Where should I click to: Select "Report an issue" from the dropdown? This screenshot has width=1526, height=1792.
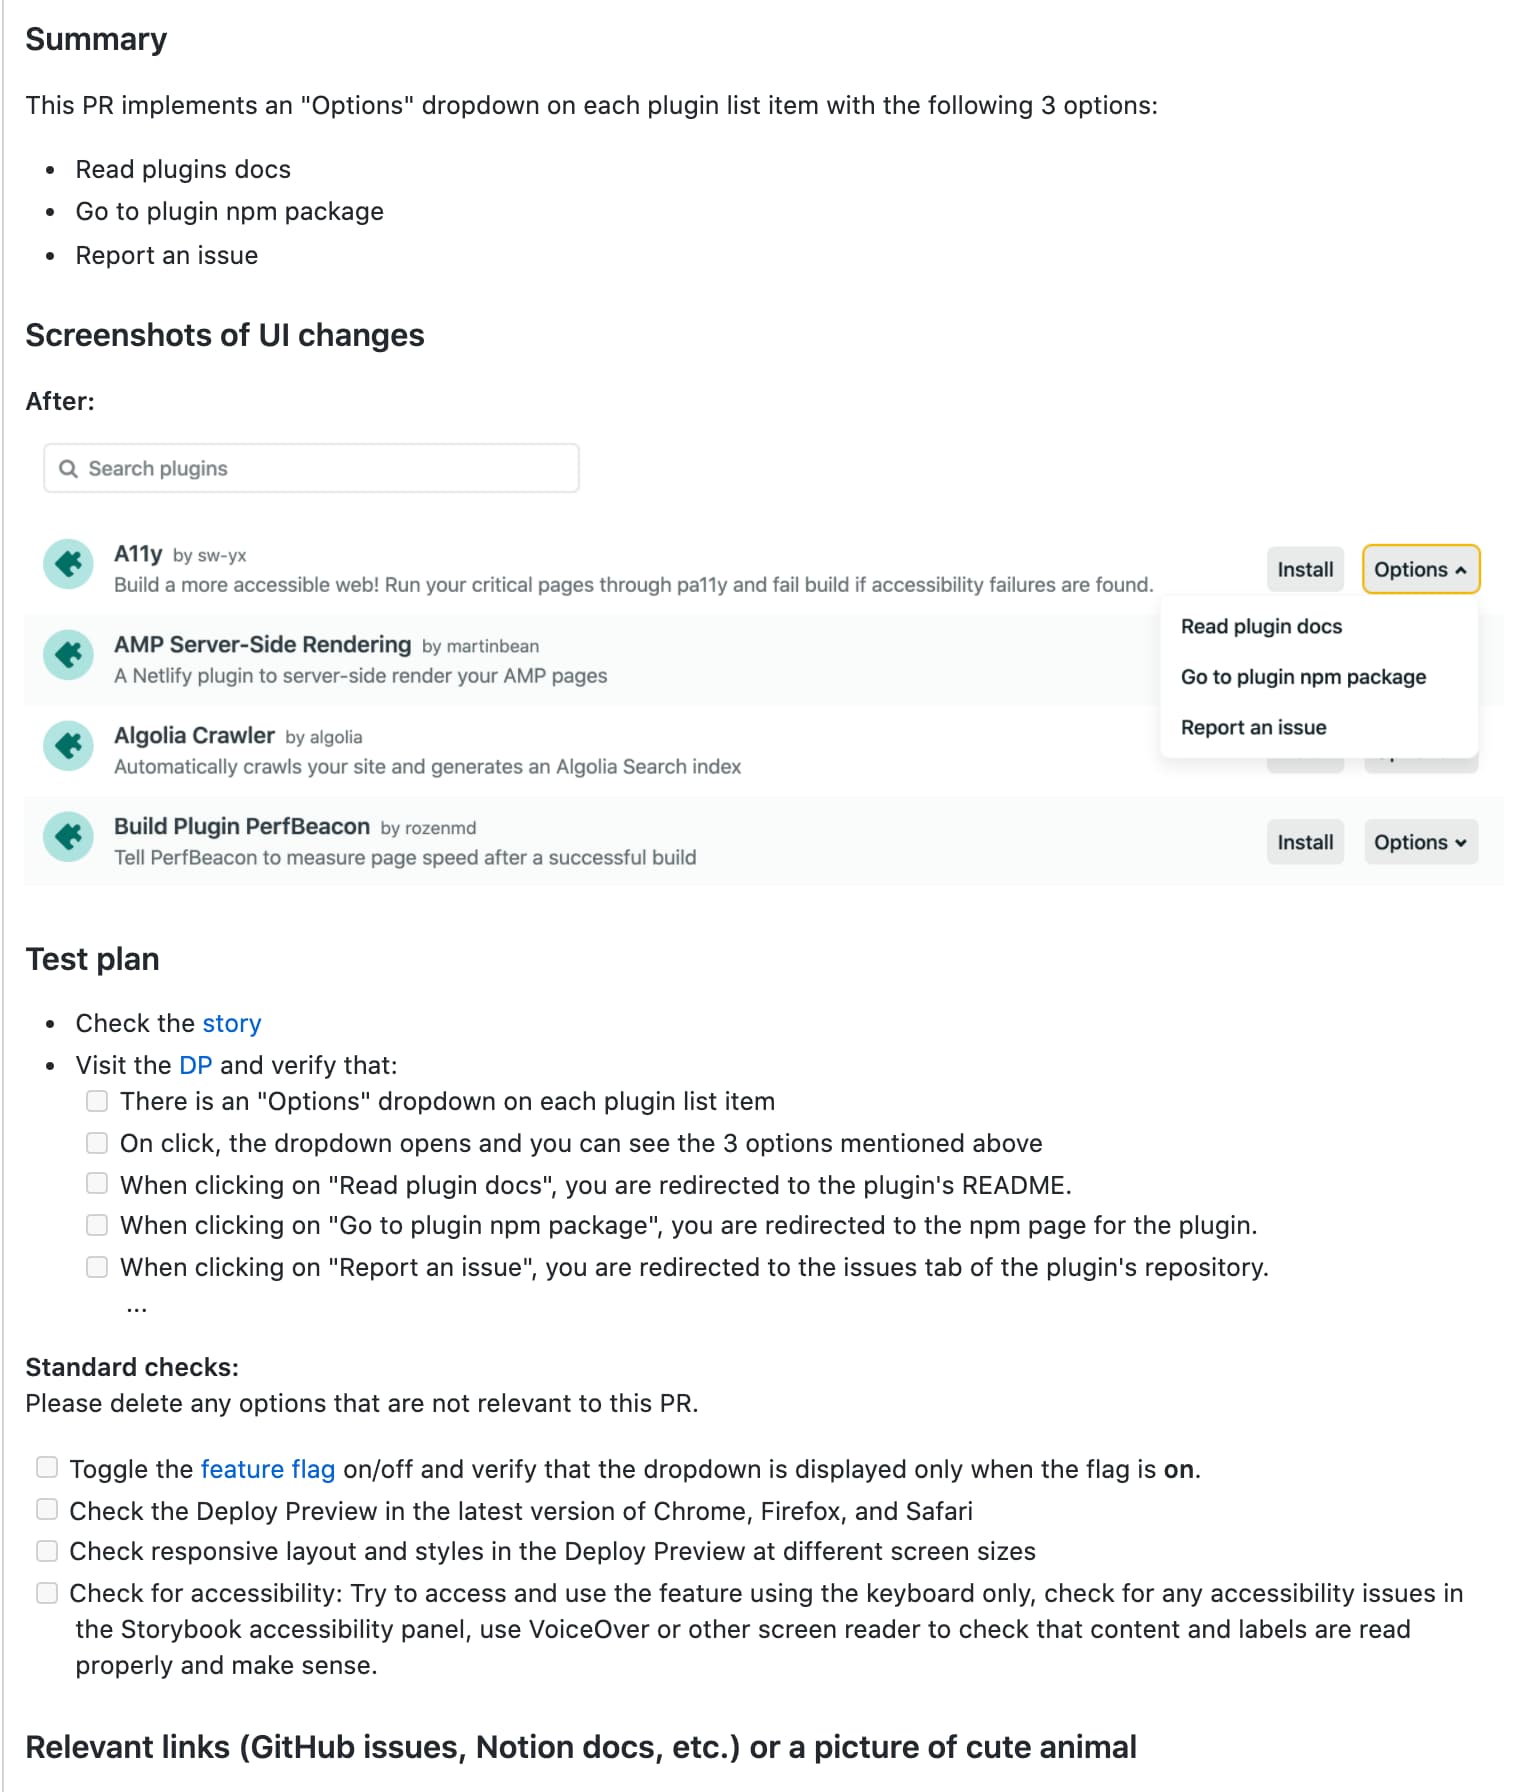[1253, 728]
